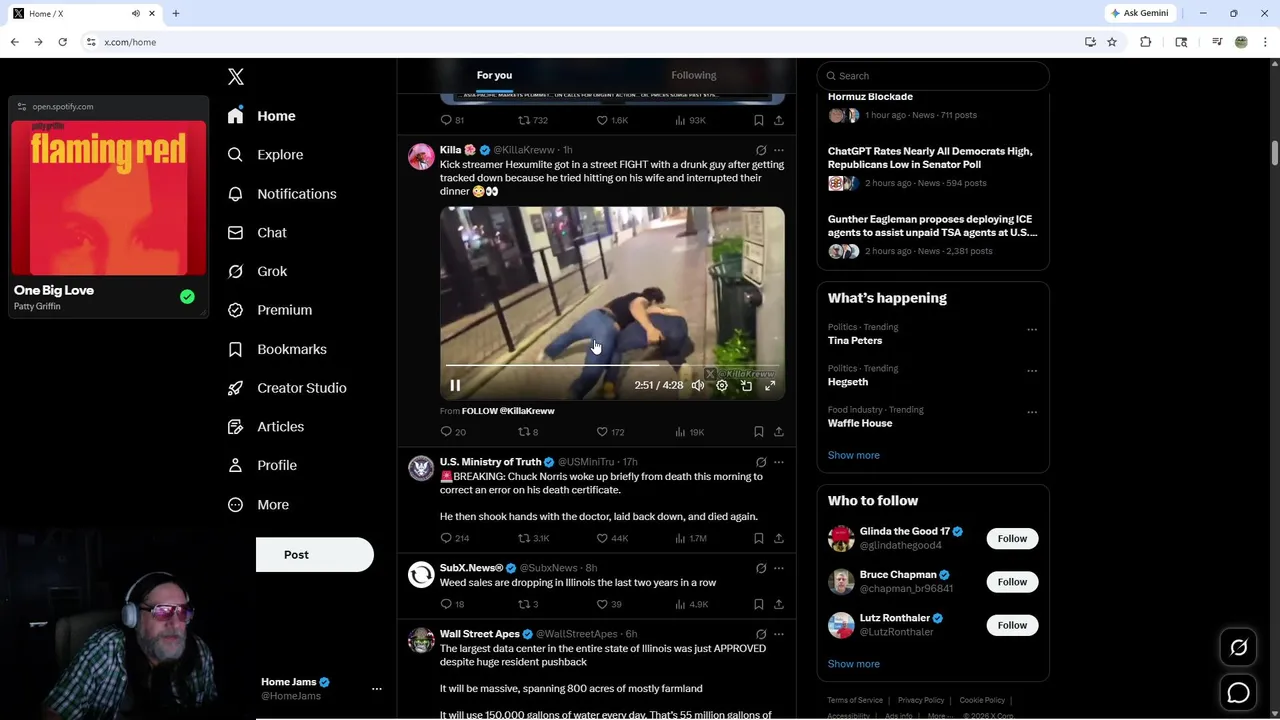Open more options for Waffle House trend
This screenshot has height=720, width=1280.
click(x=1032, y=412)
